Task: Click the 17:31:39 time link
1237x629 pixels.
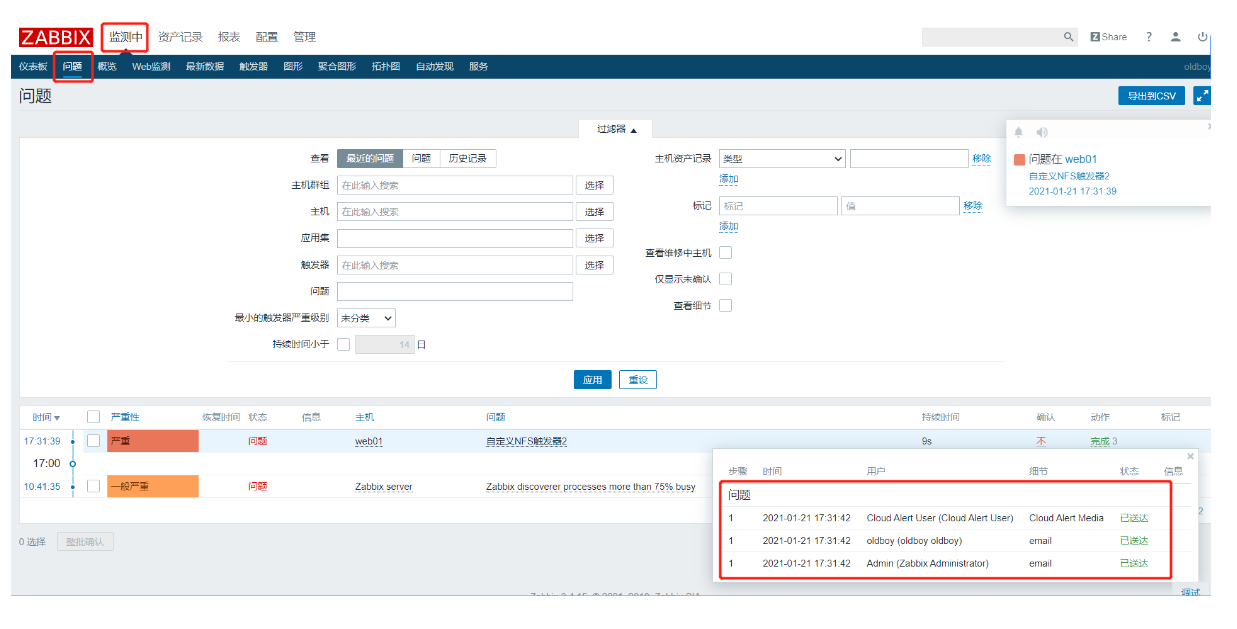Action: click(x=42, y=441)
